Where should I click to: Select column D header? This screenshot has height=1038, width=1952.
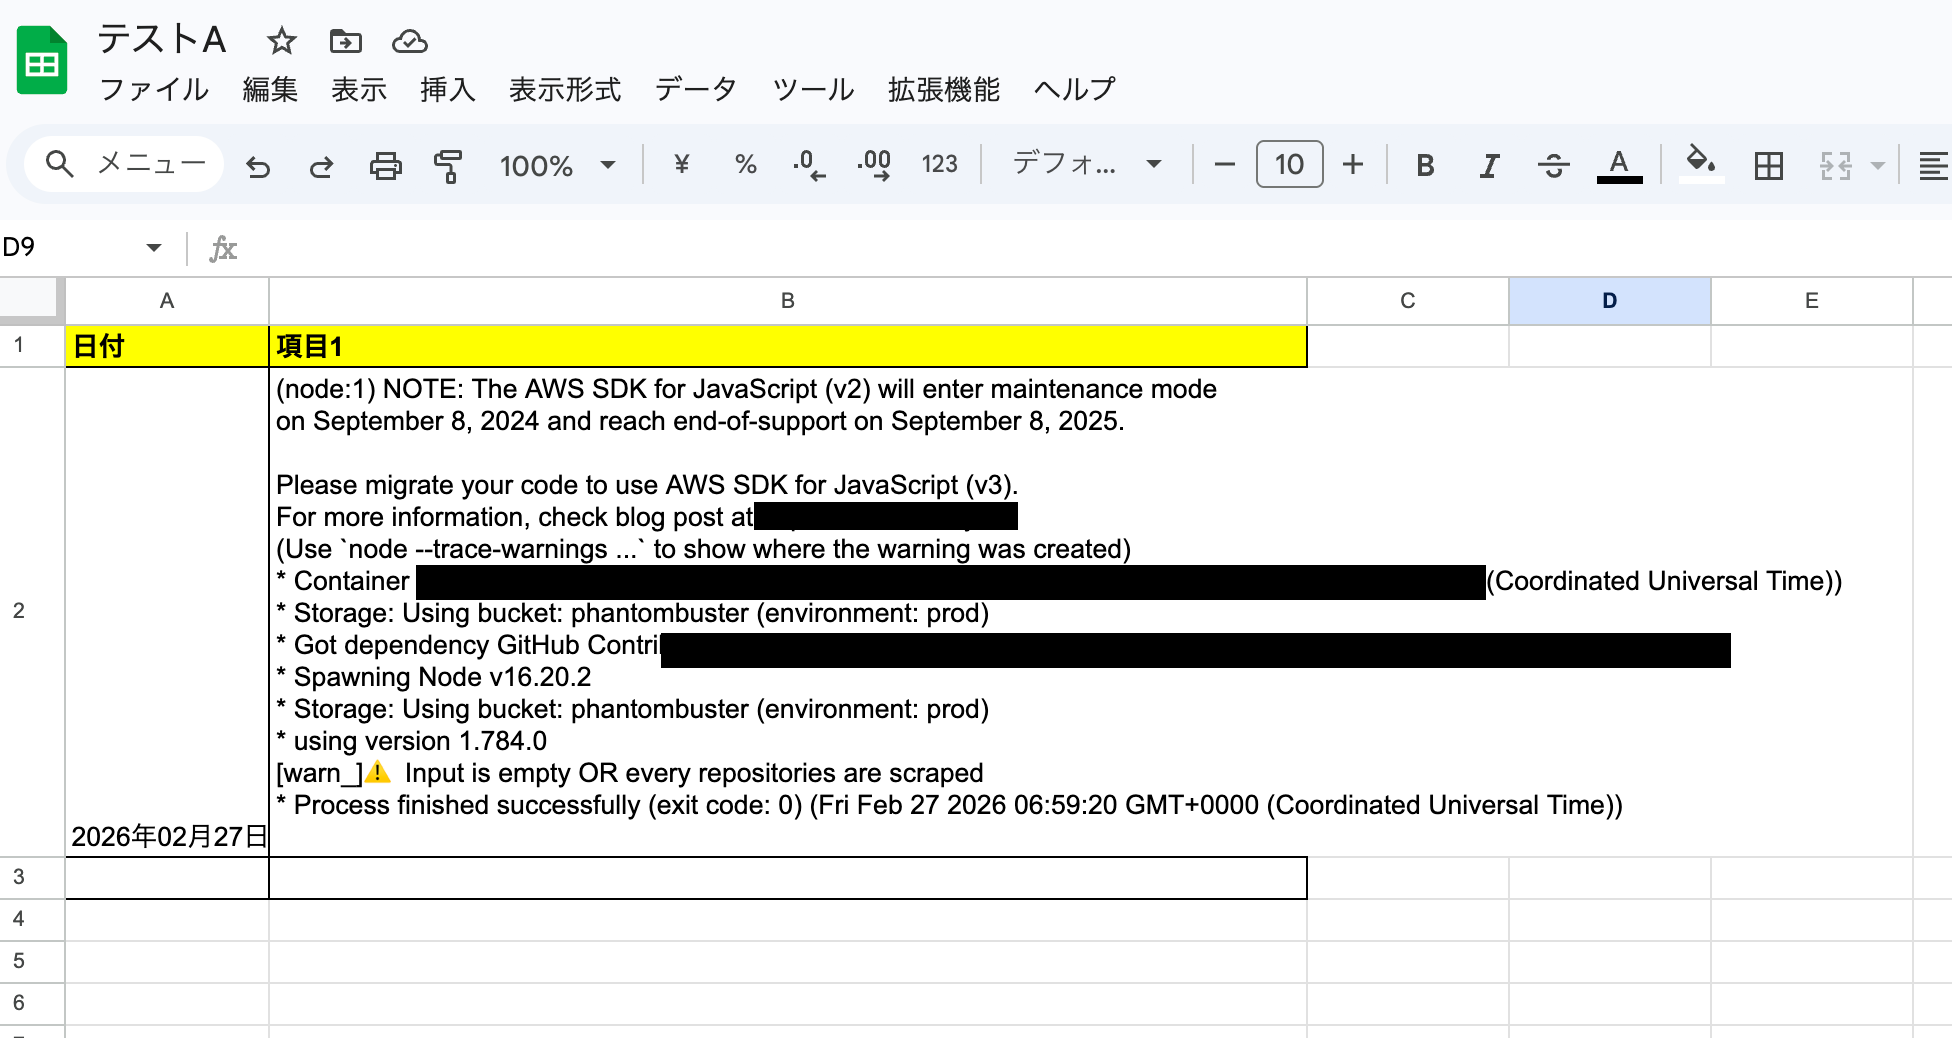pyautogui.click(x=1610, y=301)
